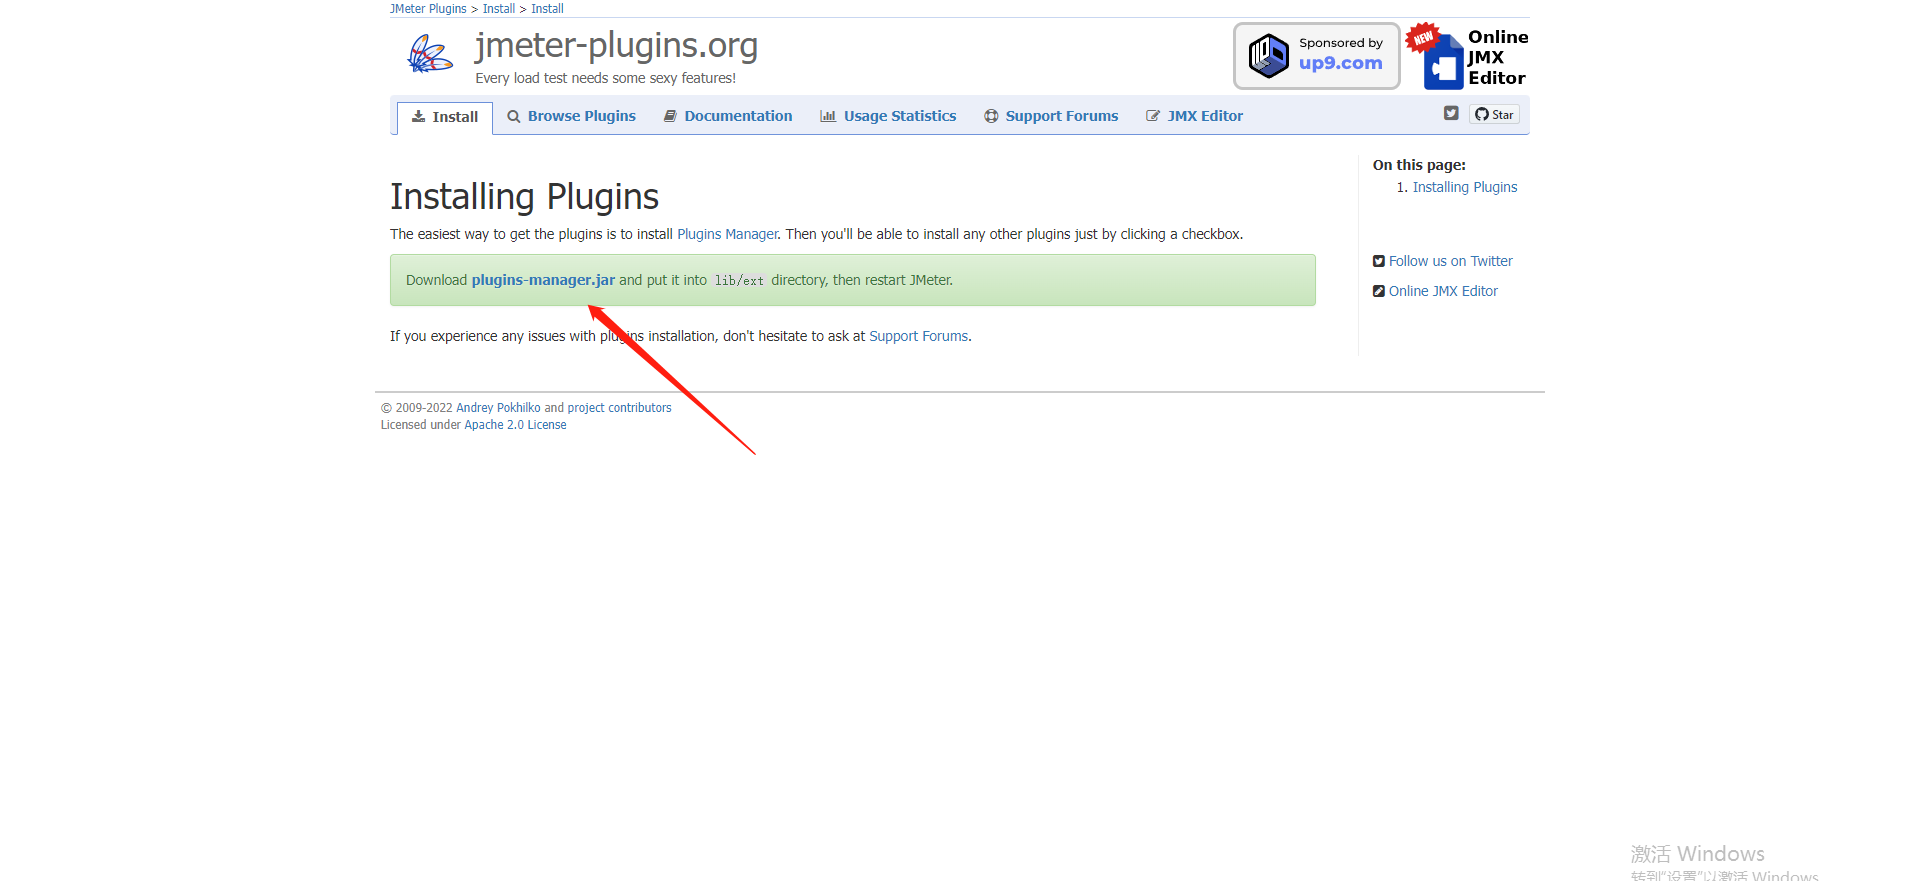This screenshot has height=881, width=1920.
Task: Click JMeter Plugins breadcrumb link
Action: [x=428, y=9]
